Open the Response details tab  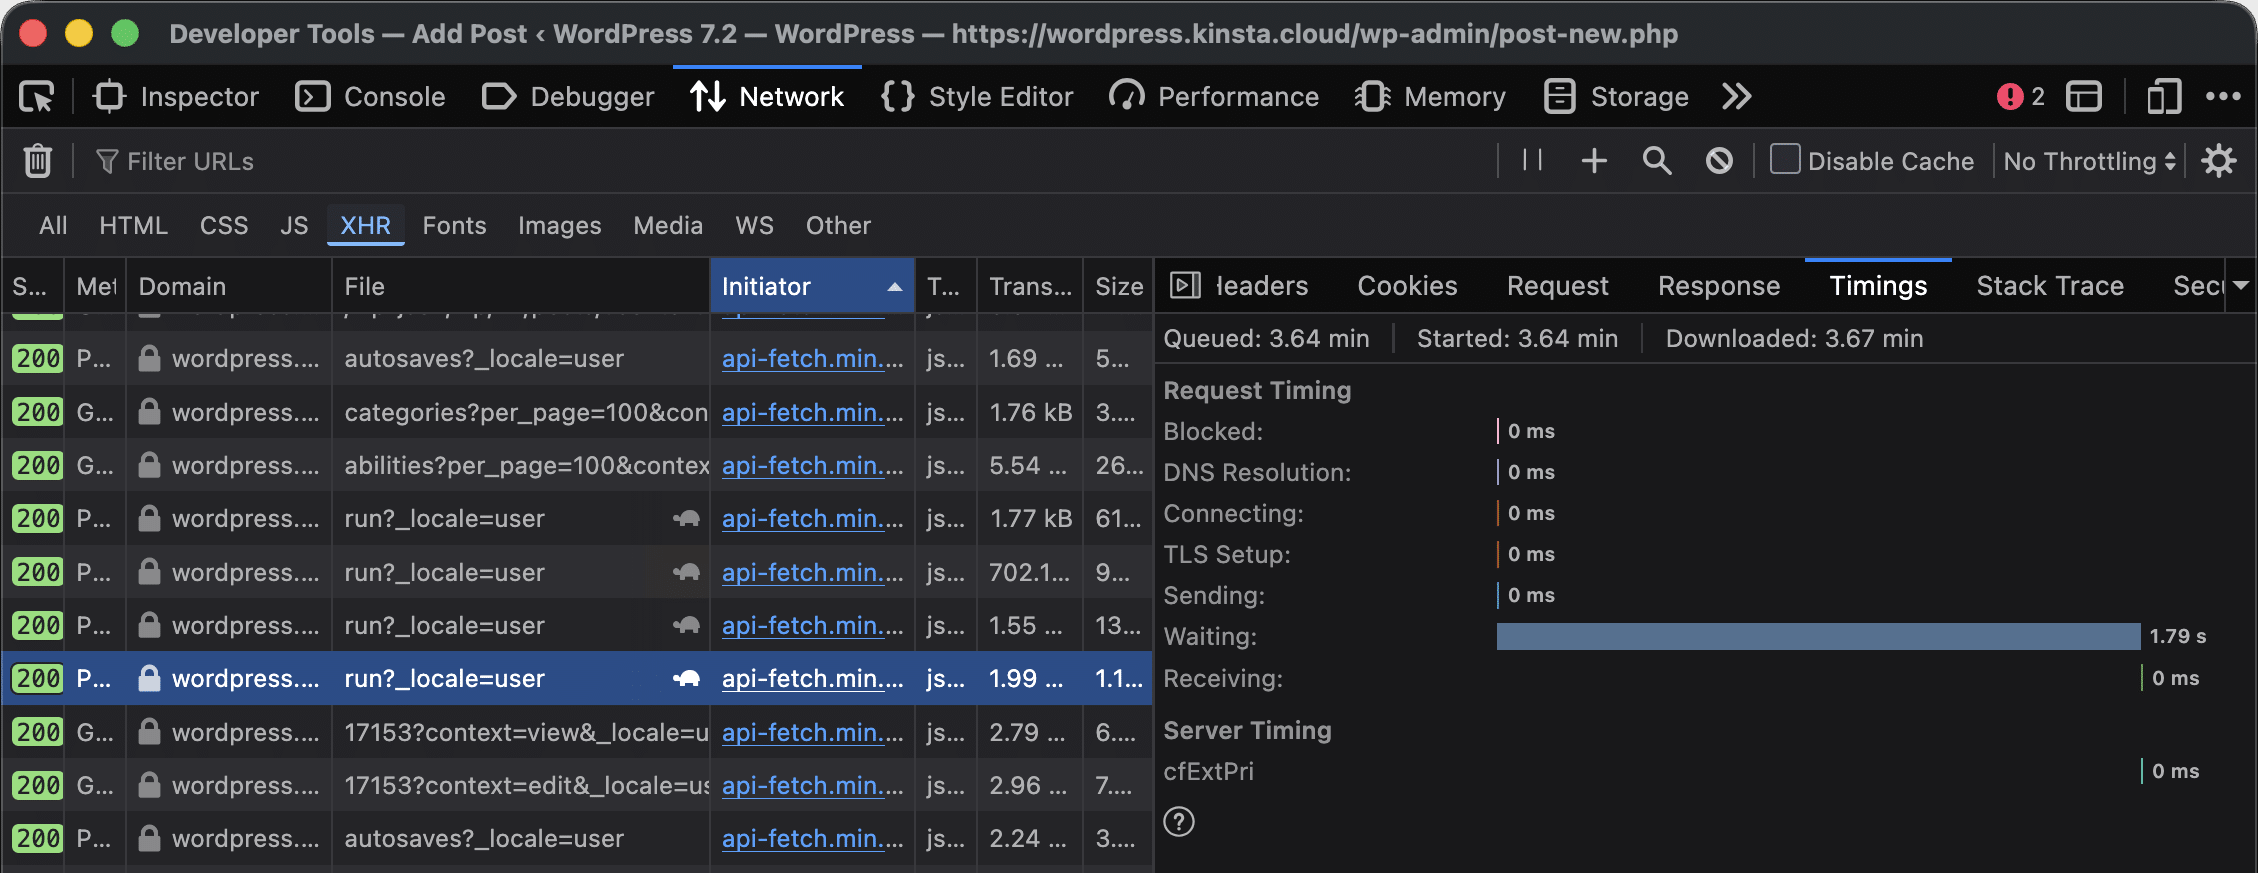point(1719,286)
